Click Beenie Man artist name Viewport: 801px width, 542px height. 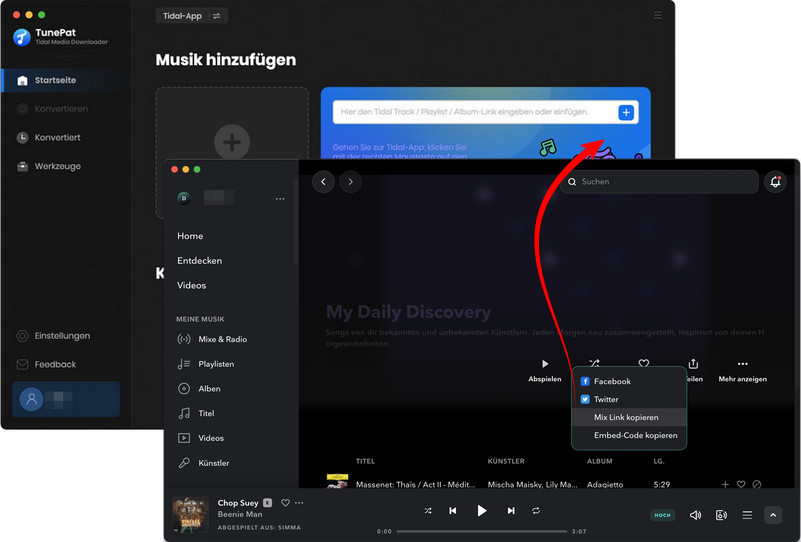coord(240,514)
